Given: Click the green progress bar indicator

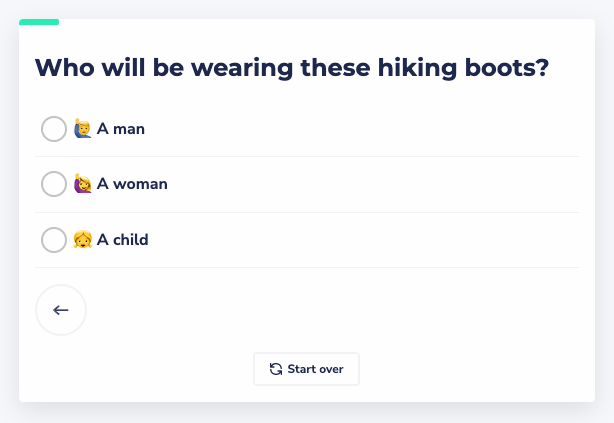Looking at the screenshot, I should tap(39, 21).
